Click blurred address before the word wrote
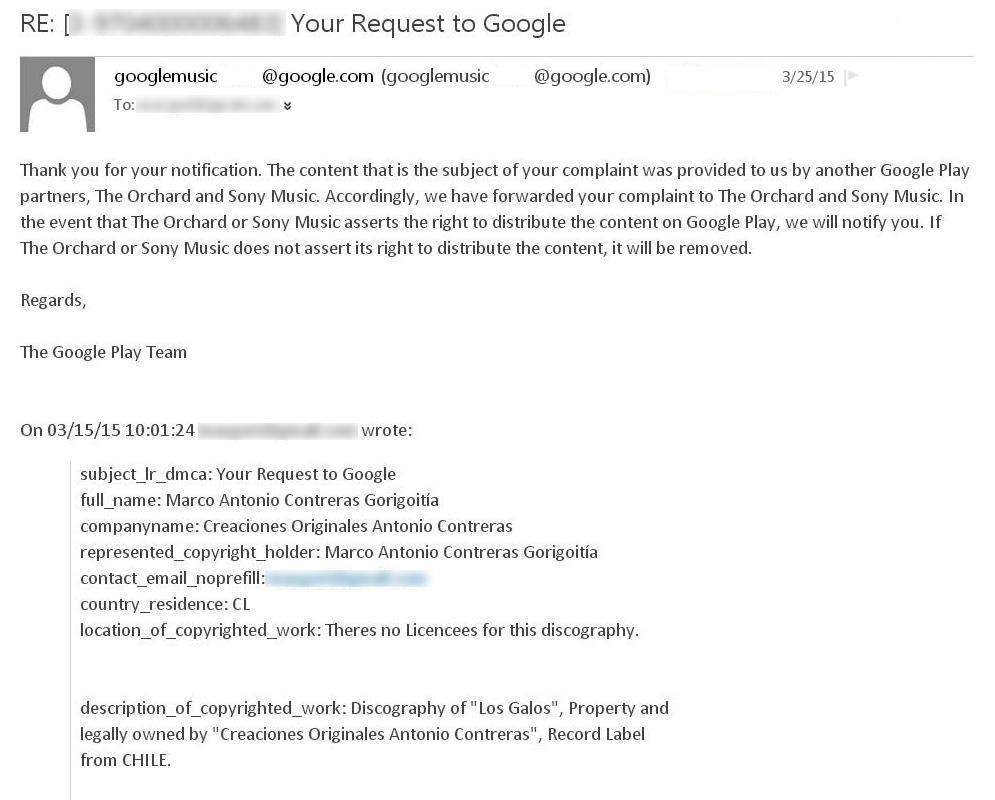The image size is (995, 800). (x=277, y=430)
